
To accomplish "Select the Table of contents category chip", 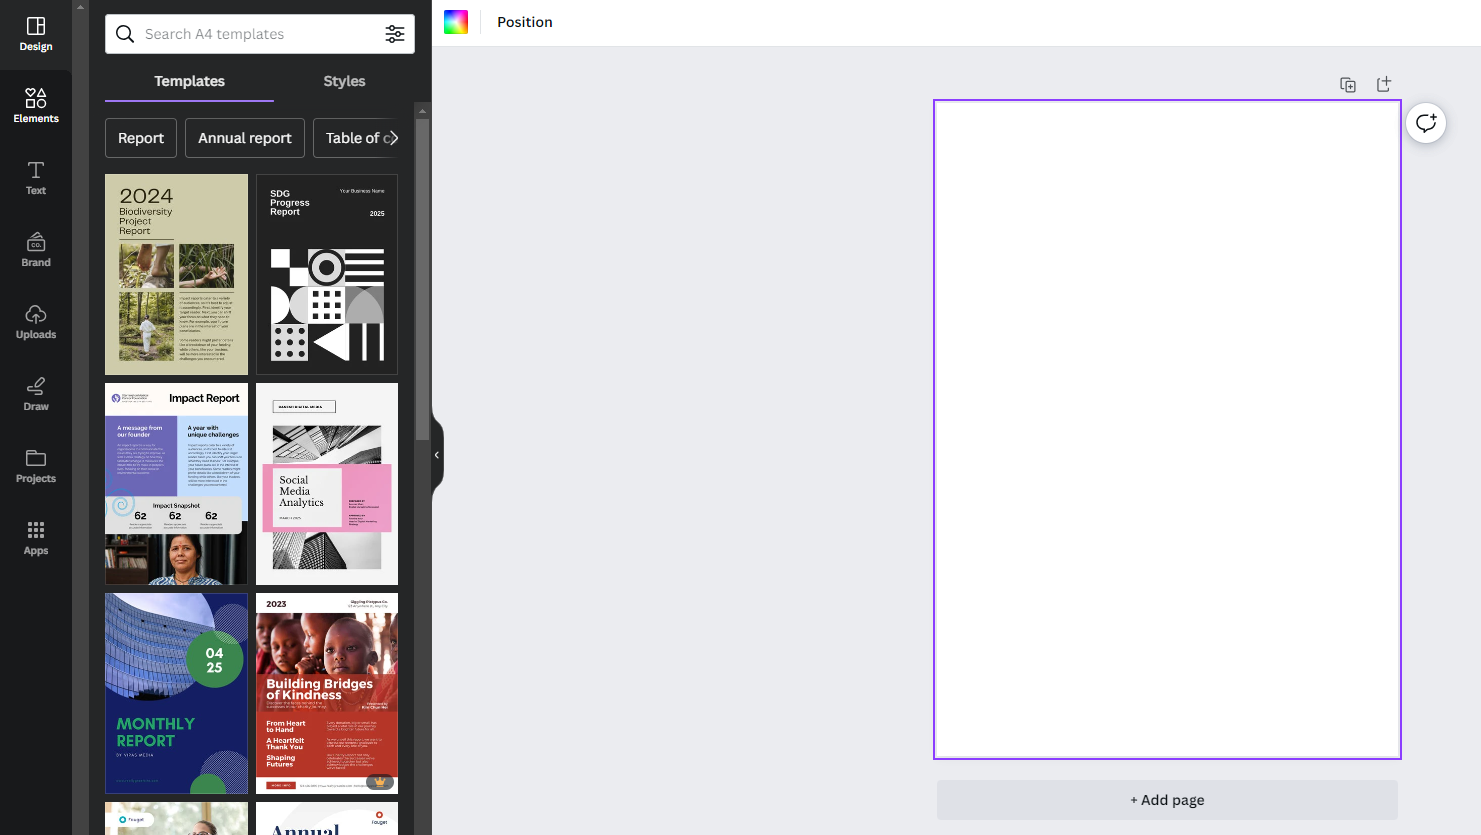I will 358,138.
